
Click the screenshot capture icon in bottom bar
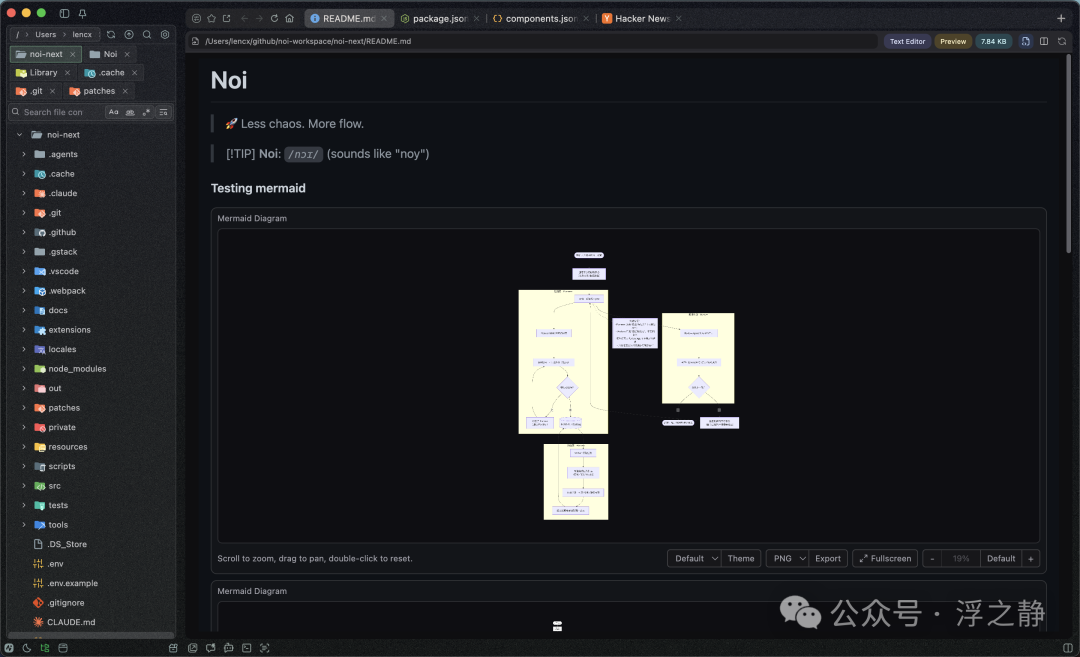coord(264,648)
